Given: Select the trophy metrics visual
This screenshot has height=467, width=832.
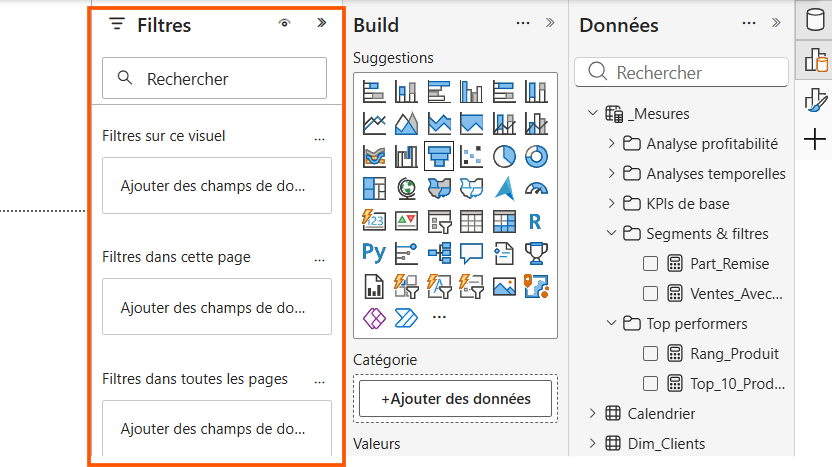Looking at the screenshot, I should pyautogui.click(x=536, y=253).
